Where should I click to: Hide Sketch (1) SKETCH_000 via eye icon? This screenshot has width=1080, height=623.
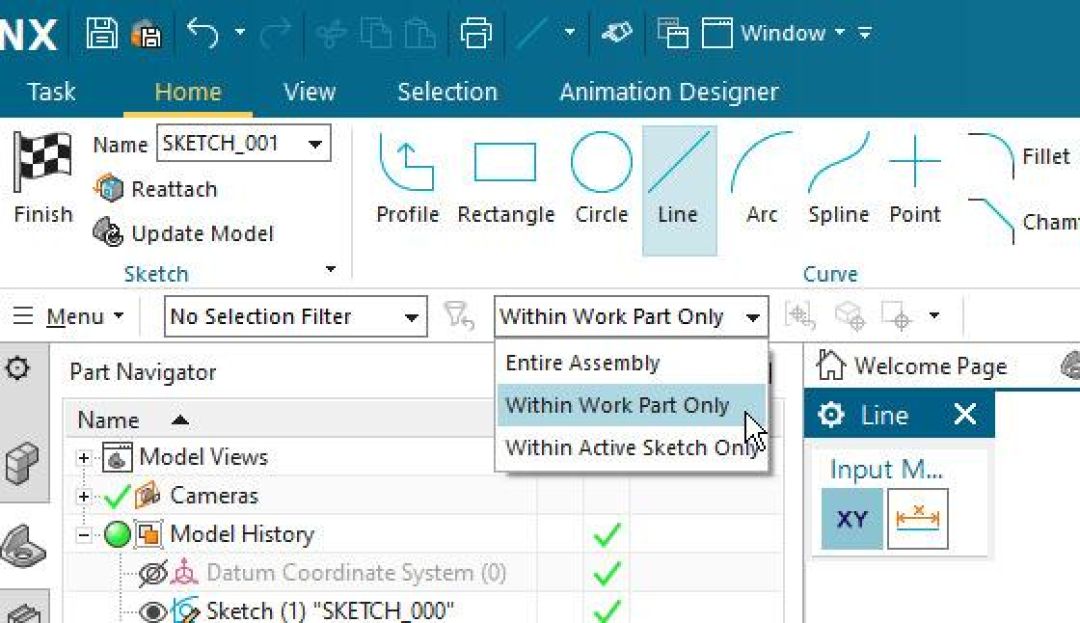pyautogui.click(x=152, y=611)
